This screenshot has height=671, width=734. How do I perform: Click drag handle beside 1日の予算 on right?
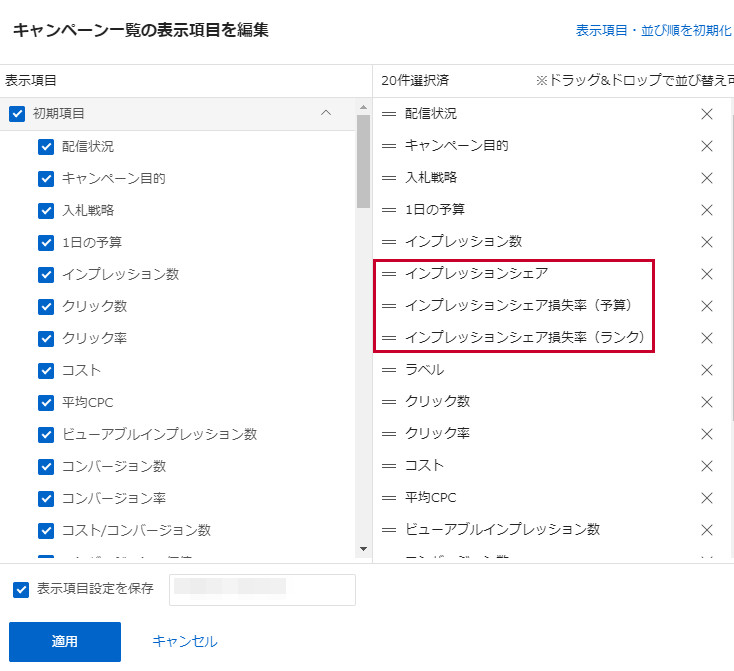(x=389, y=210)
